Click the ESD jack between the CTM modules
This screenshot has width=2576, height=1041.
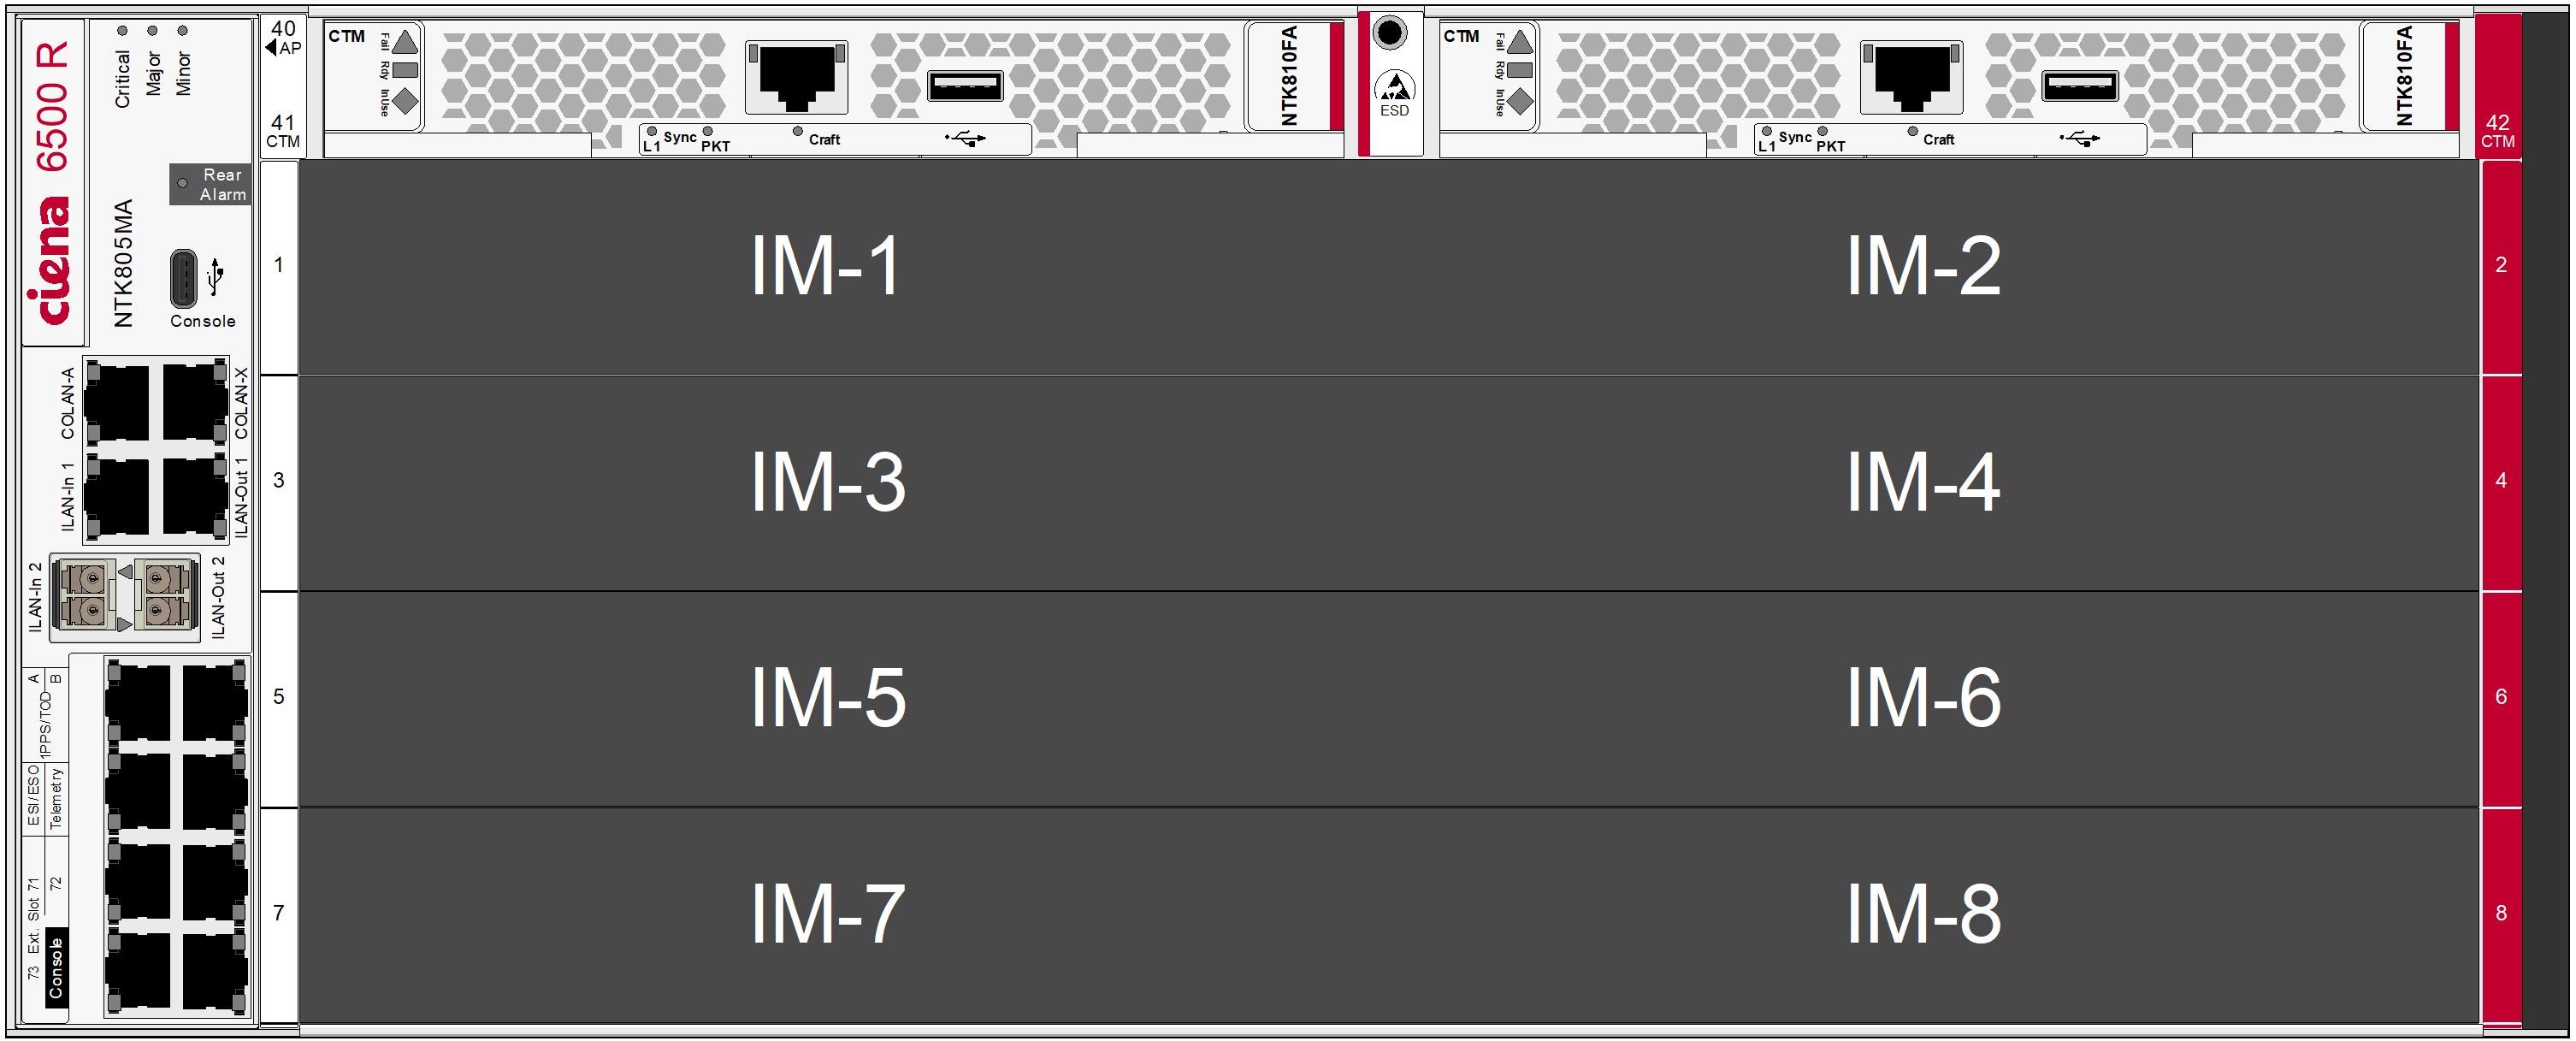point(1389,33)
